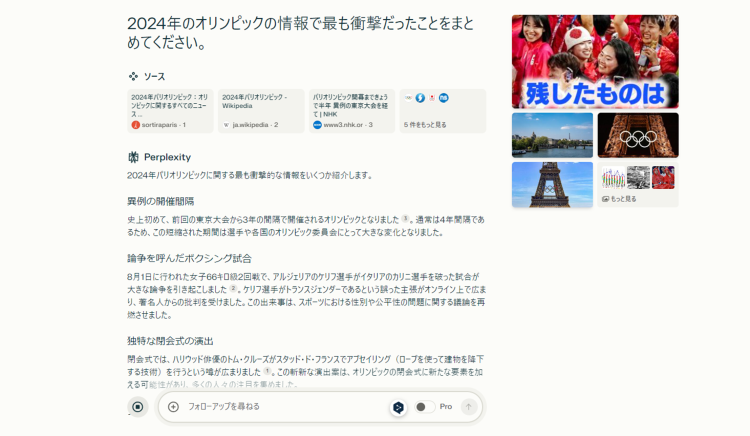The image size is (750, 436).
Task: Click the blue lightning favicon in more sources
Action: coord(420,98)
